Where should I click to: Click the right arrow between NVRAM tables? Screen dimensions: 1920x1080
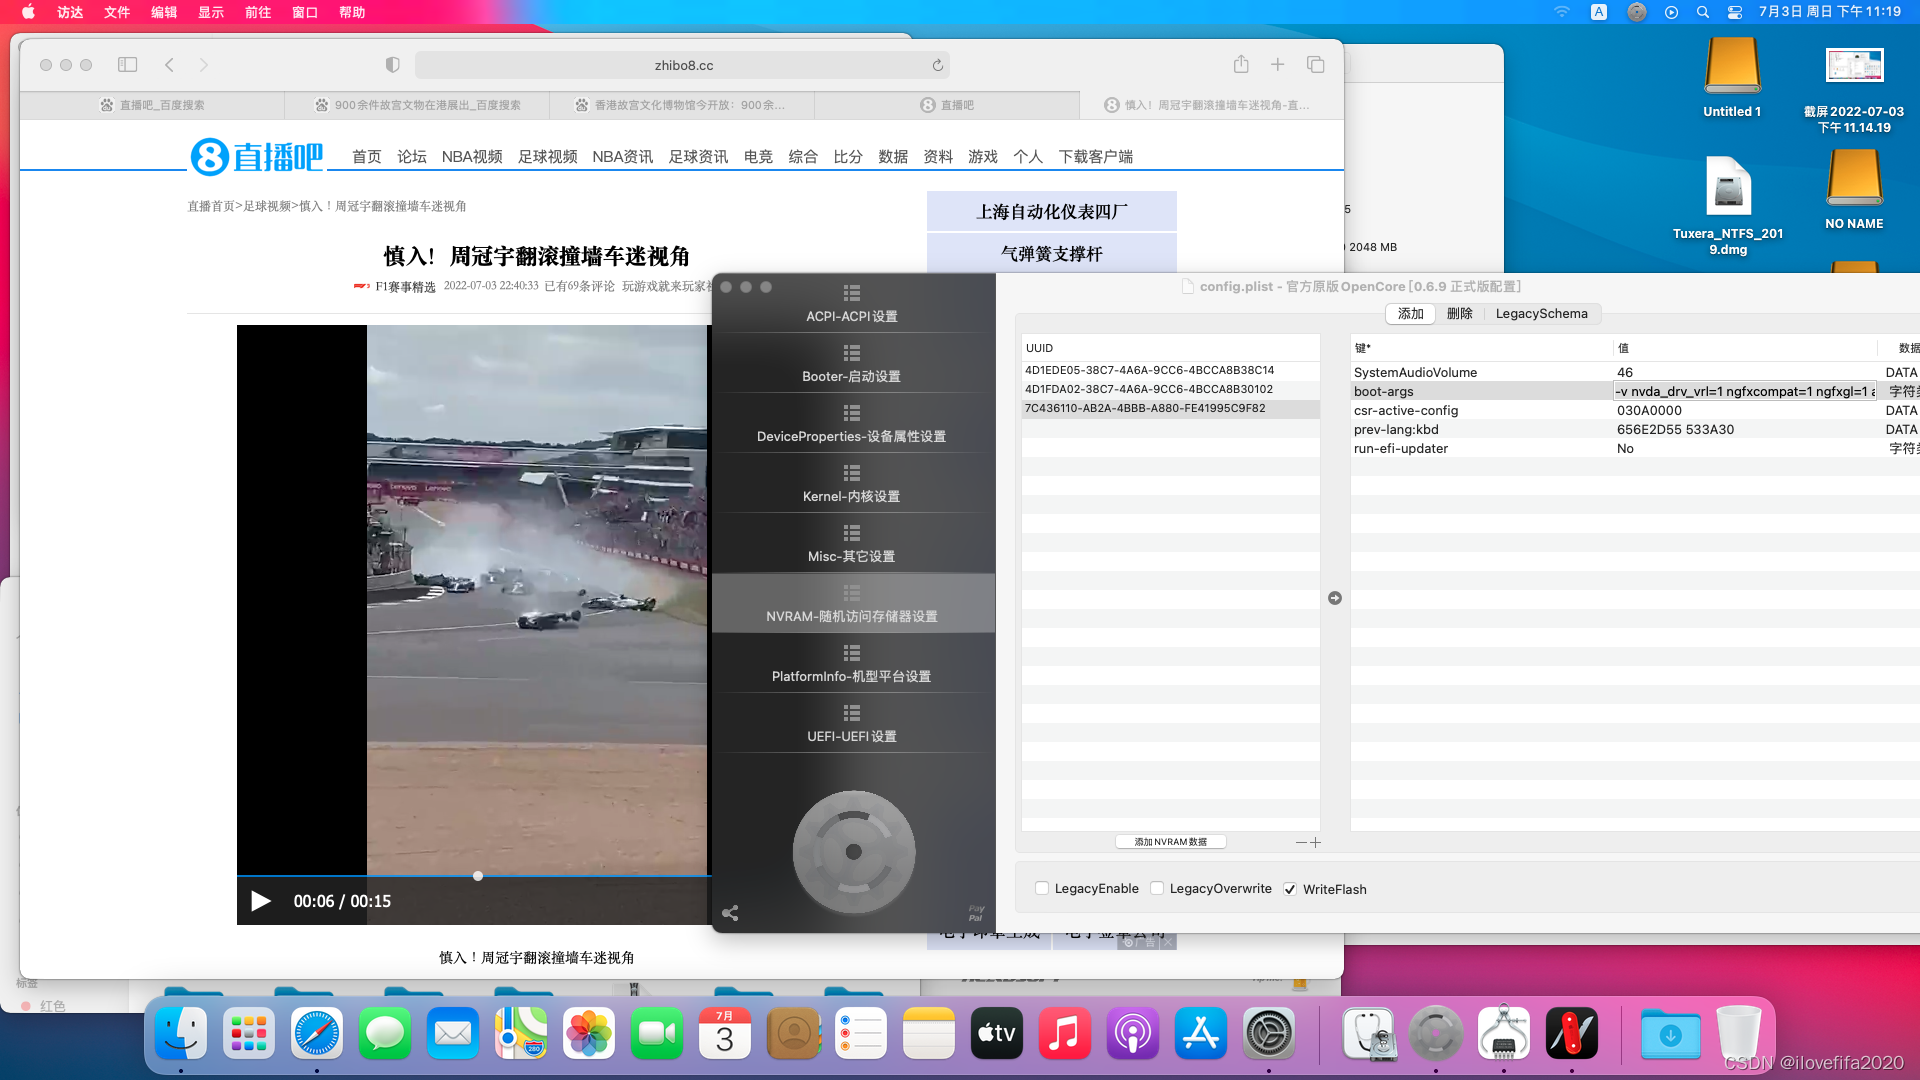[1335, 598]
